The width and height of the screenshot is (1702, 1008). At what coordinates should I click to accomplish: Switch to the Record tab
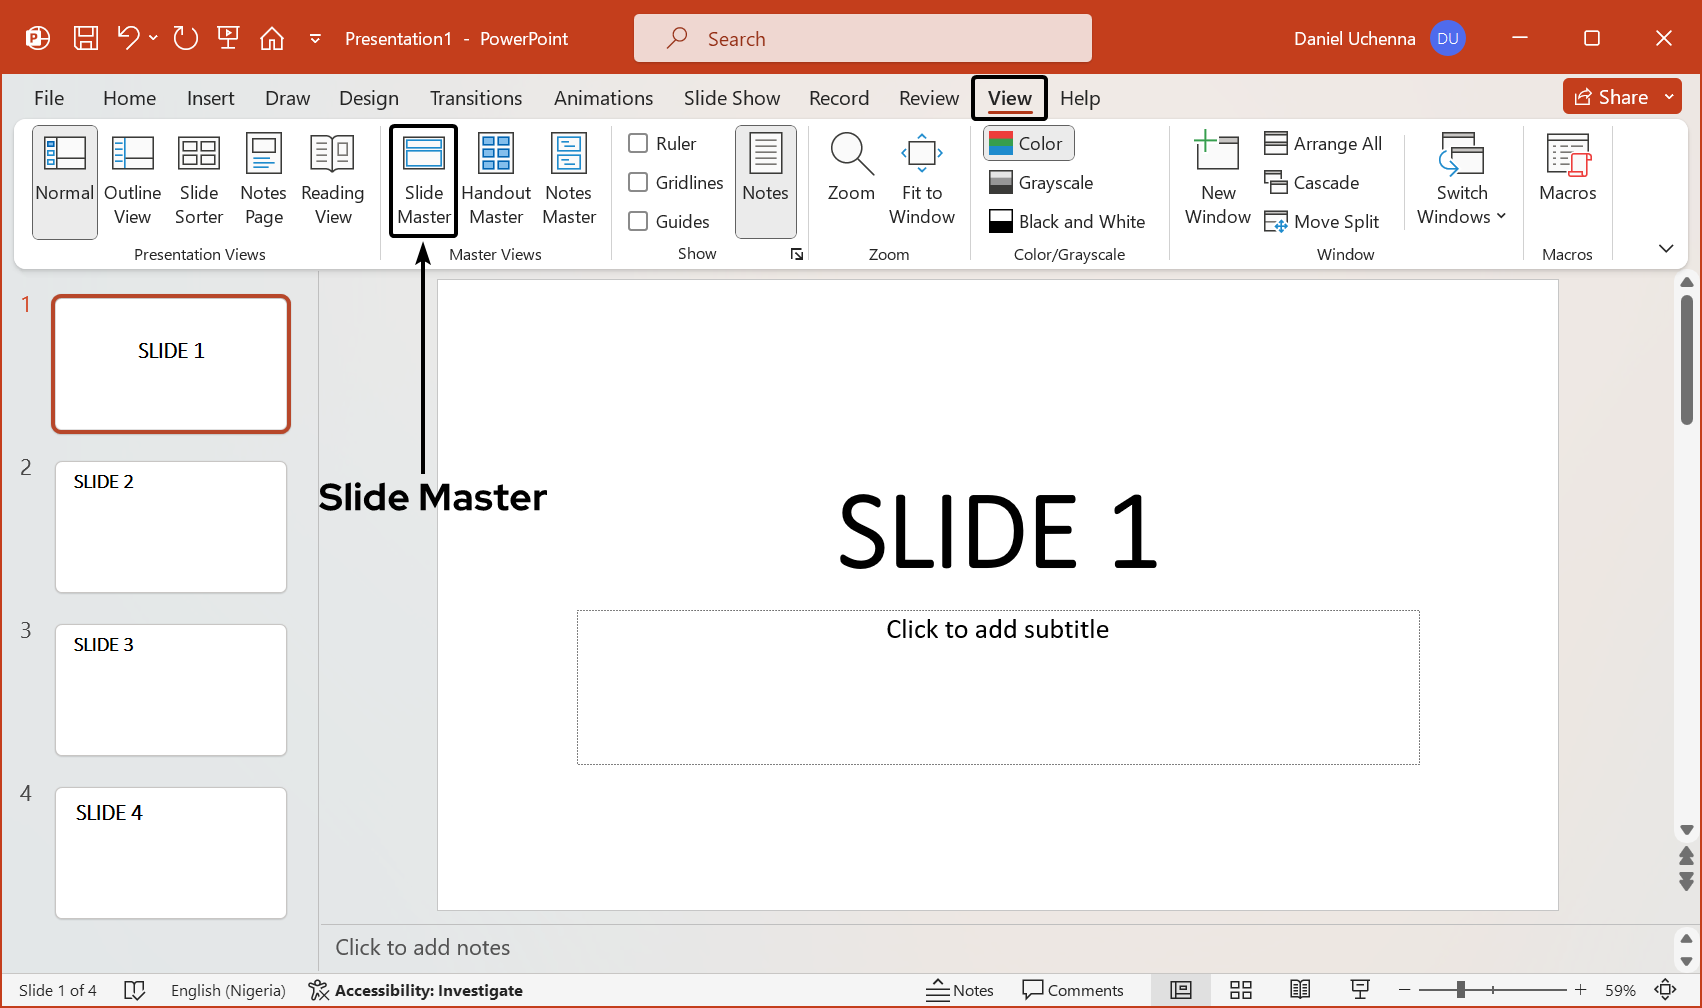[x=838, y=97]
